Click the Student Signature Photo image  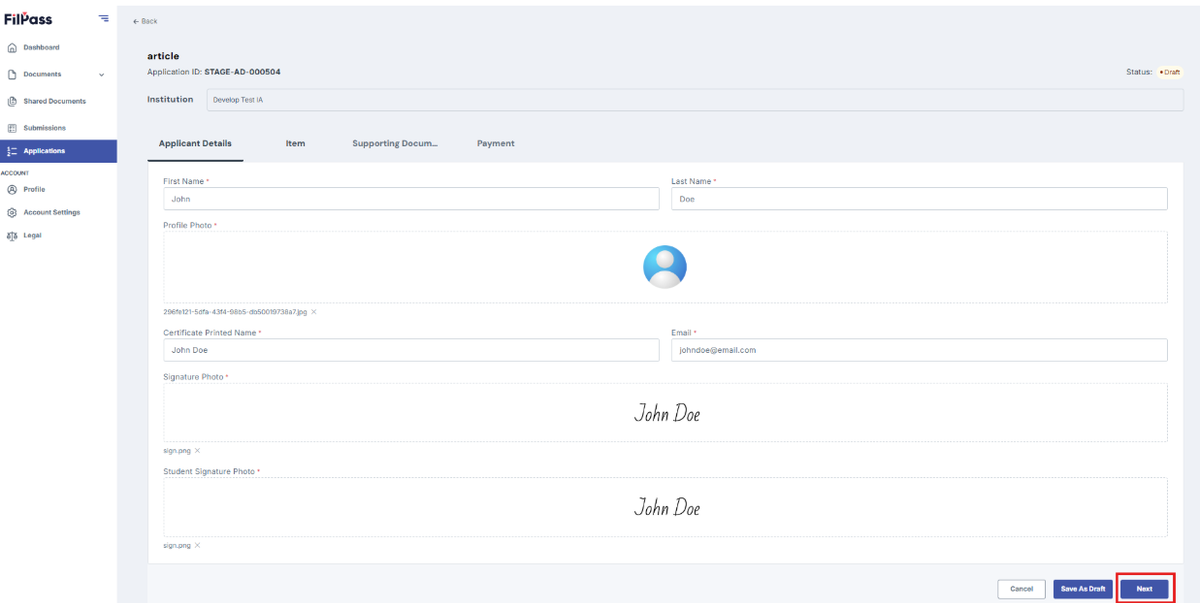[x=667, y=507]
